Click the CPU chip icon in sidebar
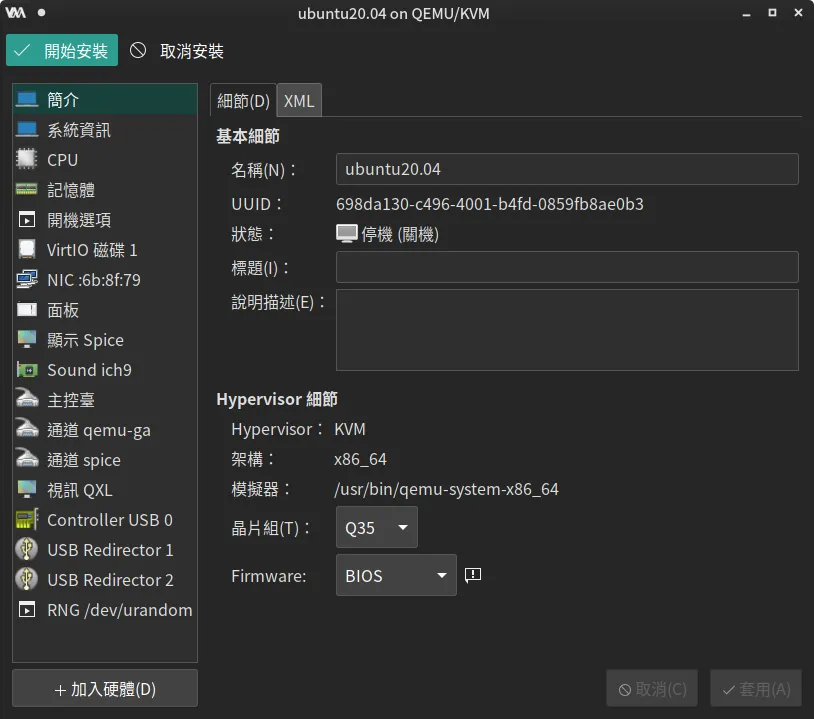Image resolution: width=814 pixels, height=719 pixels. tap(27, 160)
